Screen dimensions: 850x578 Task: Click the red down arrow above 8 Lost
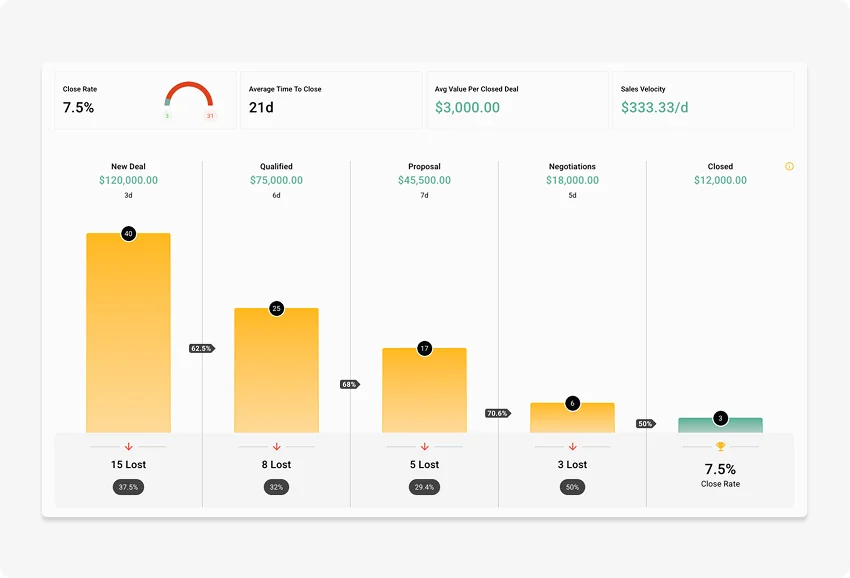(276, 446)
